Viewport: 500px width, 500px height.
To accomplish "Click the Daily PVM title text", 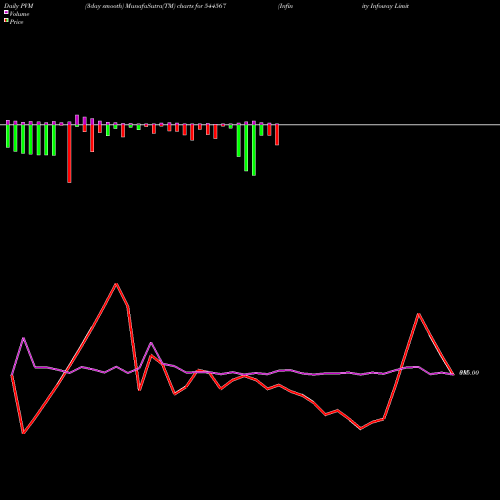I will tap(19, 6).
